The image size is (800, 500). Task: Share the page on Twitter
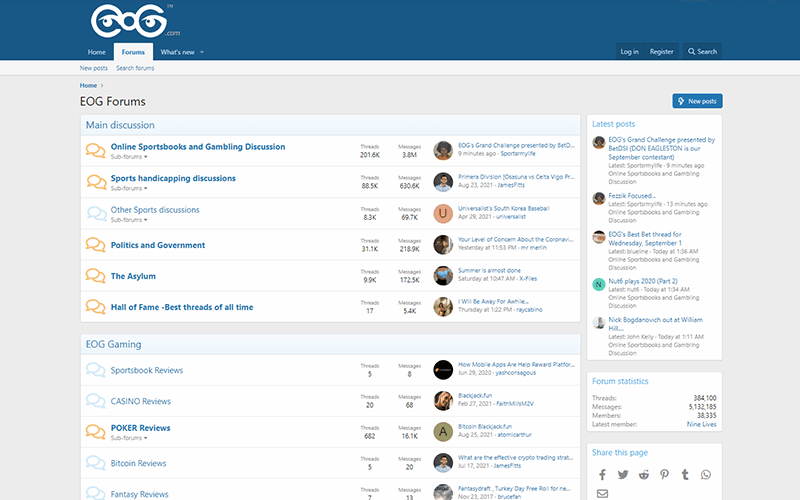623,474
